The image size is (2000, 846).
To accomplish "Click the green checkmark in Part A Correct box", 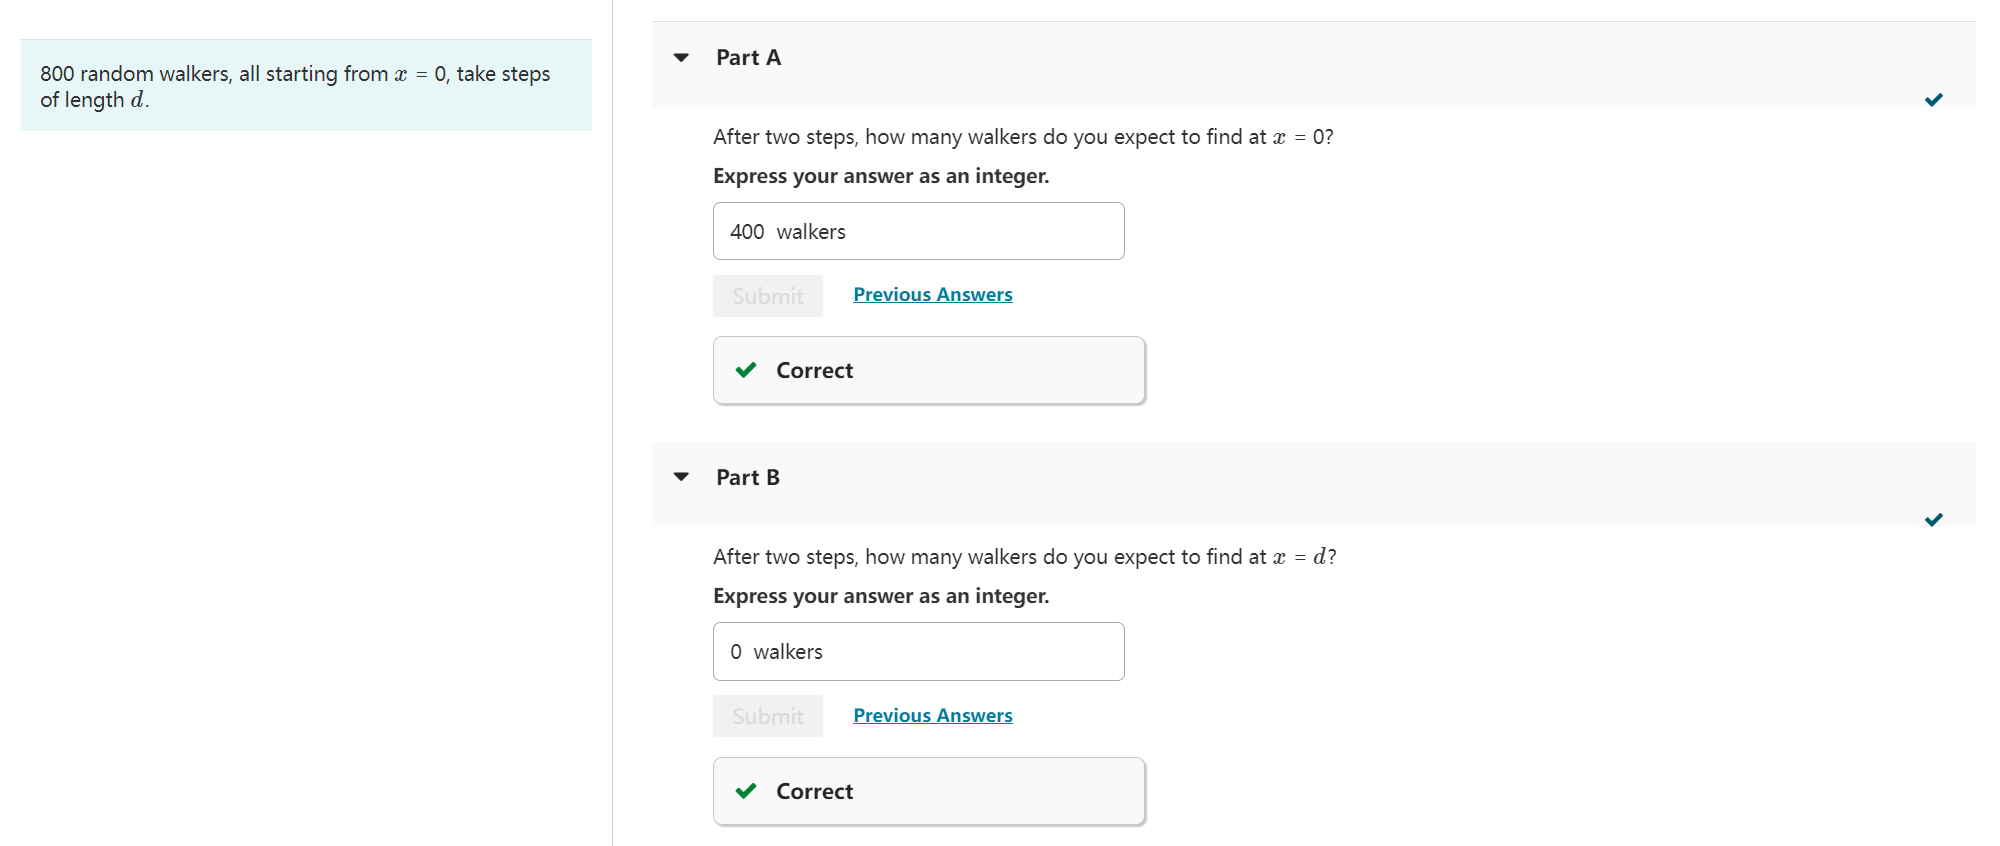I will click(745, 370).
